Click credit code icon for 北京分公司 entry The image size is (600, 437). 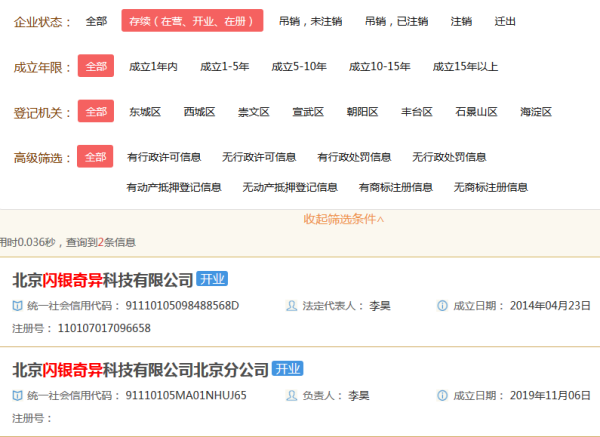point(17,395)
